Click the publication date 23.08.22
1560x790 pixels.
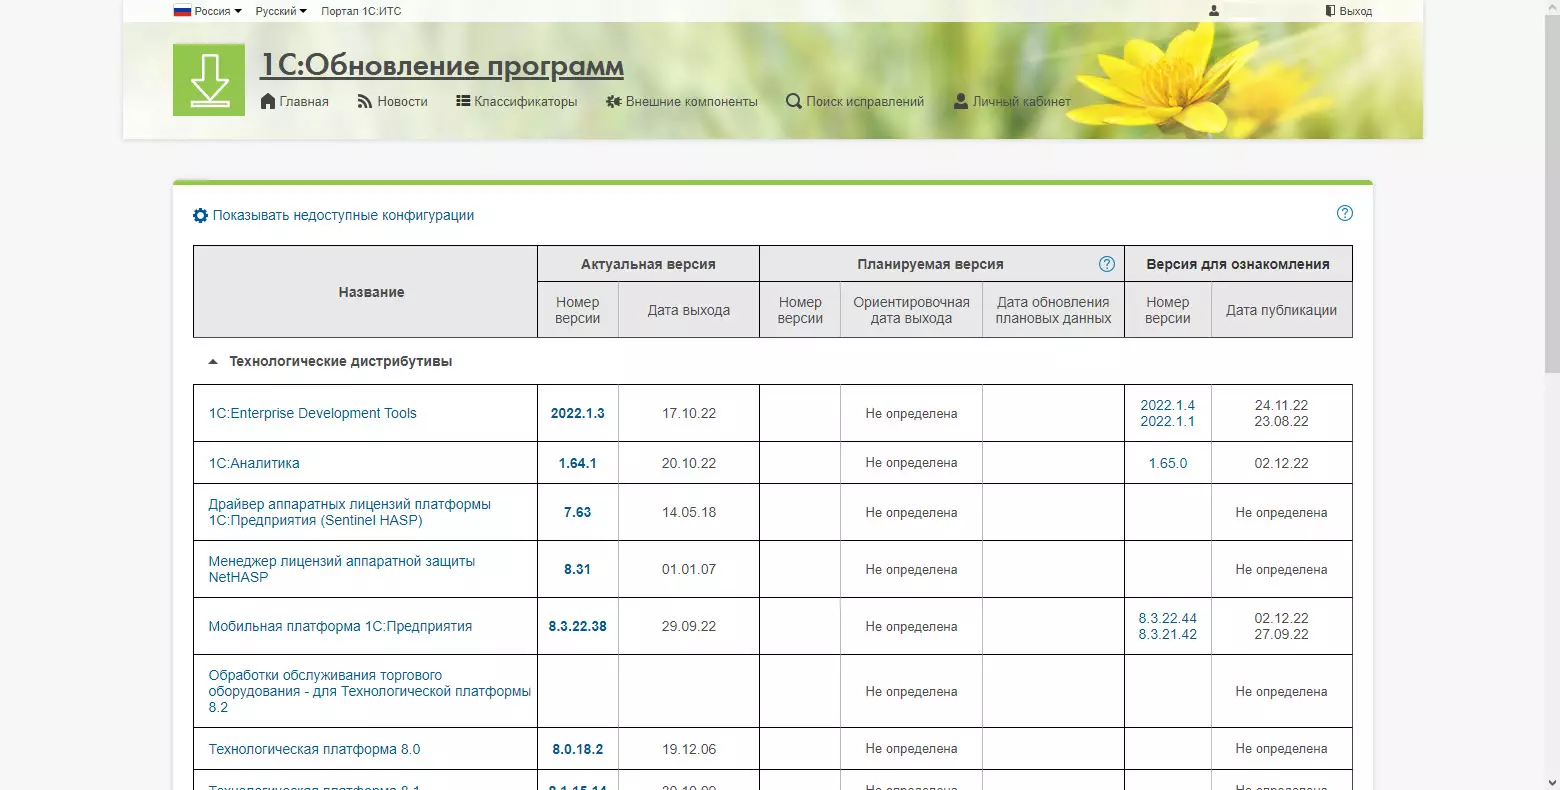[1282, 421]
